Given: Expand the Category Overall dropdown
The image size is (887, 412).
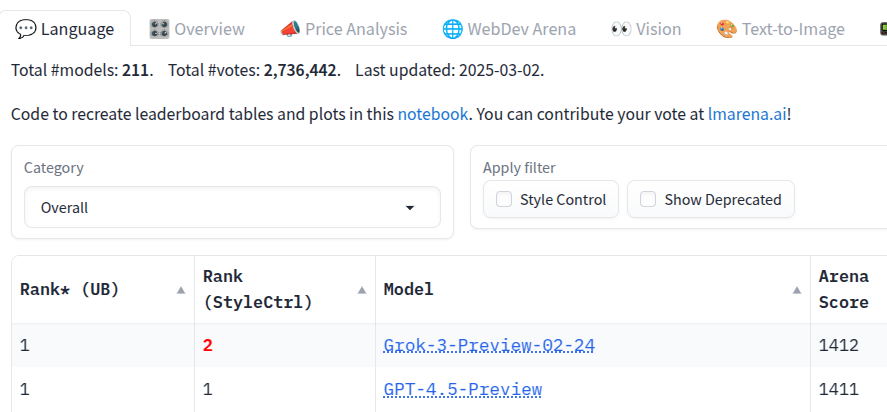Looking at the screenshot, I should point(232,207).
